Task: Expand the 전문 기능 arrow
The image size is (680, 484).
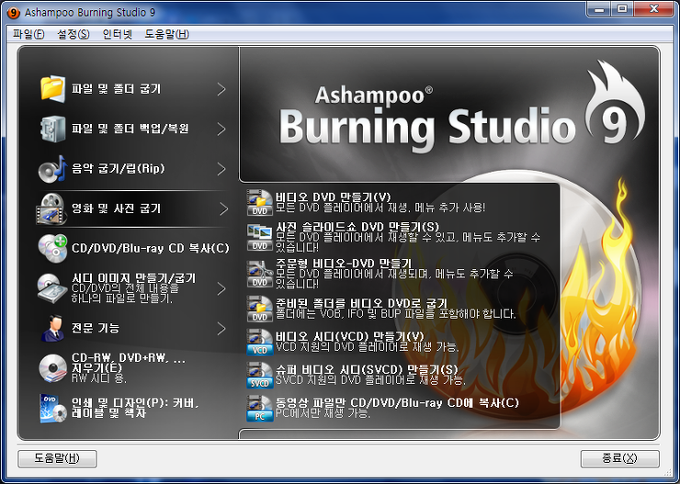Action: coord(222,328)
